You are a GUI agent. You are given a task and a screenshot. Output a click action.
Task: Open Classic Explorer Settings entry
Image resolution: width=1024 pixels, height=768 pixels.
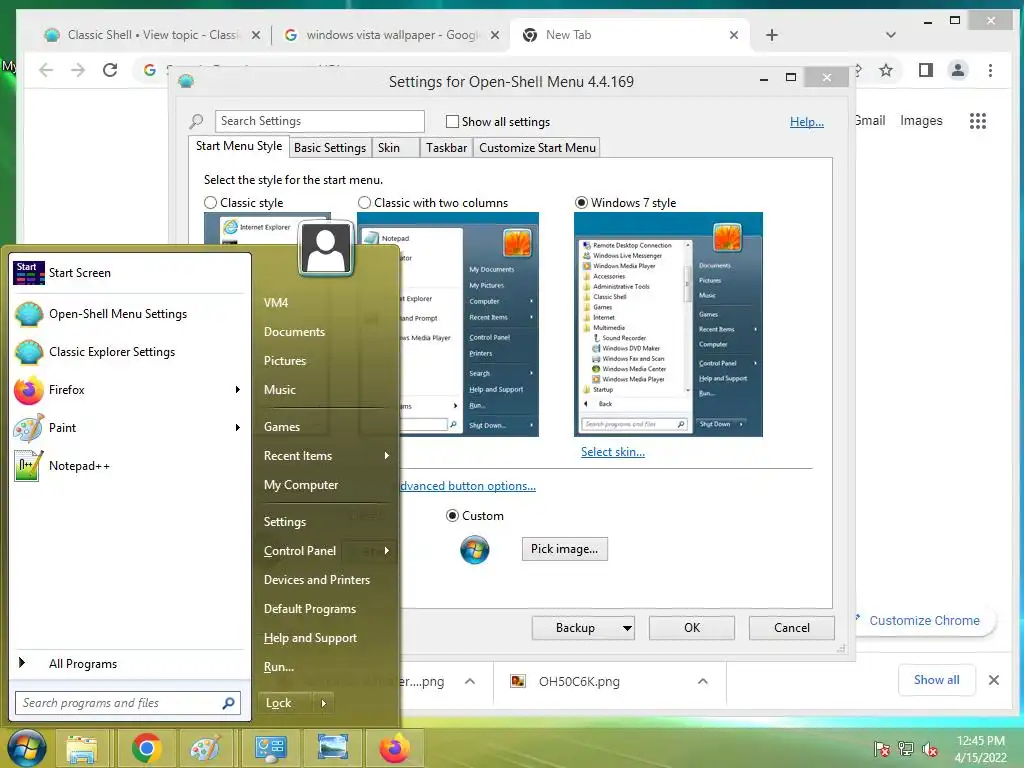click(x=130, y=352)
